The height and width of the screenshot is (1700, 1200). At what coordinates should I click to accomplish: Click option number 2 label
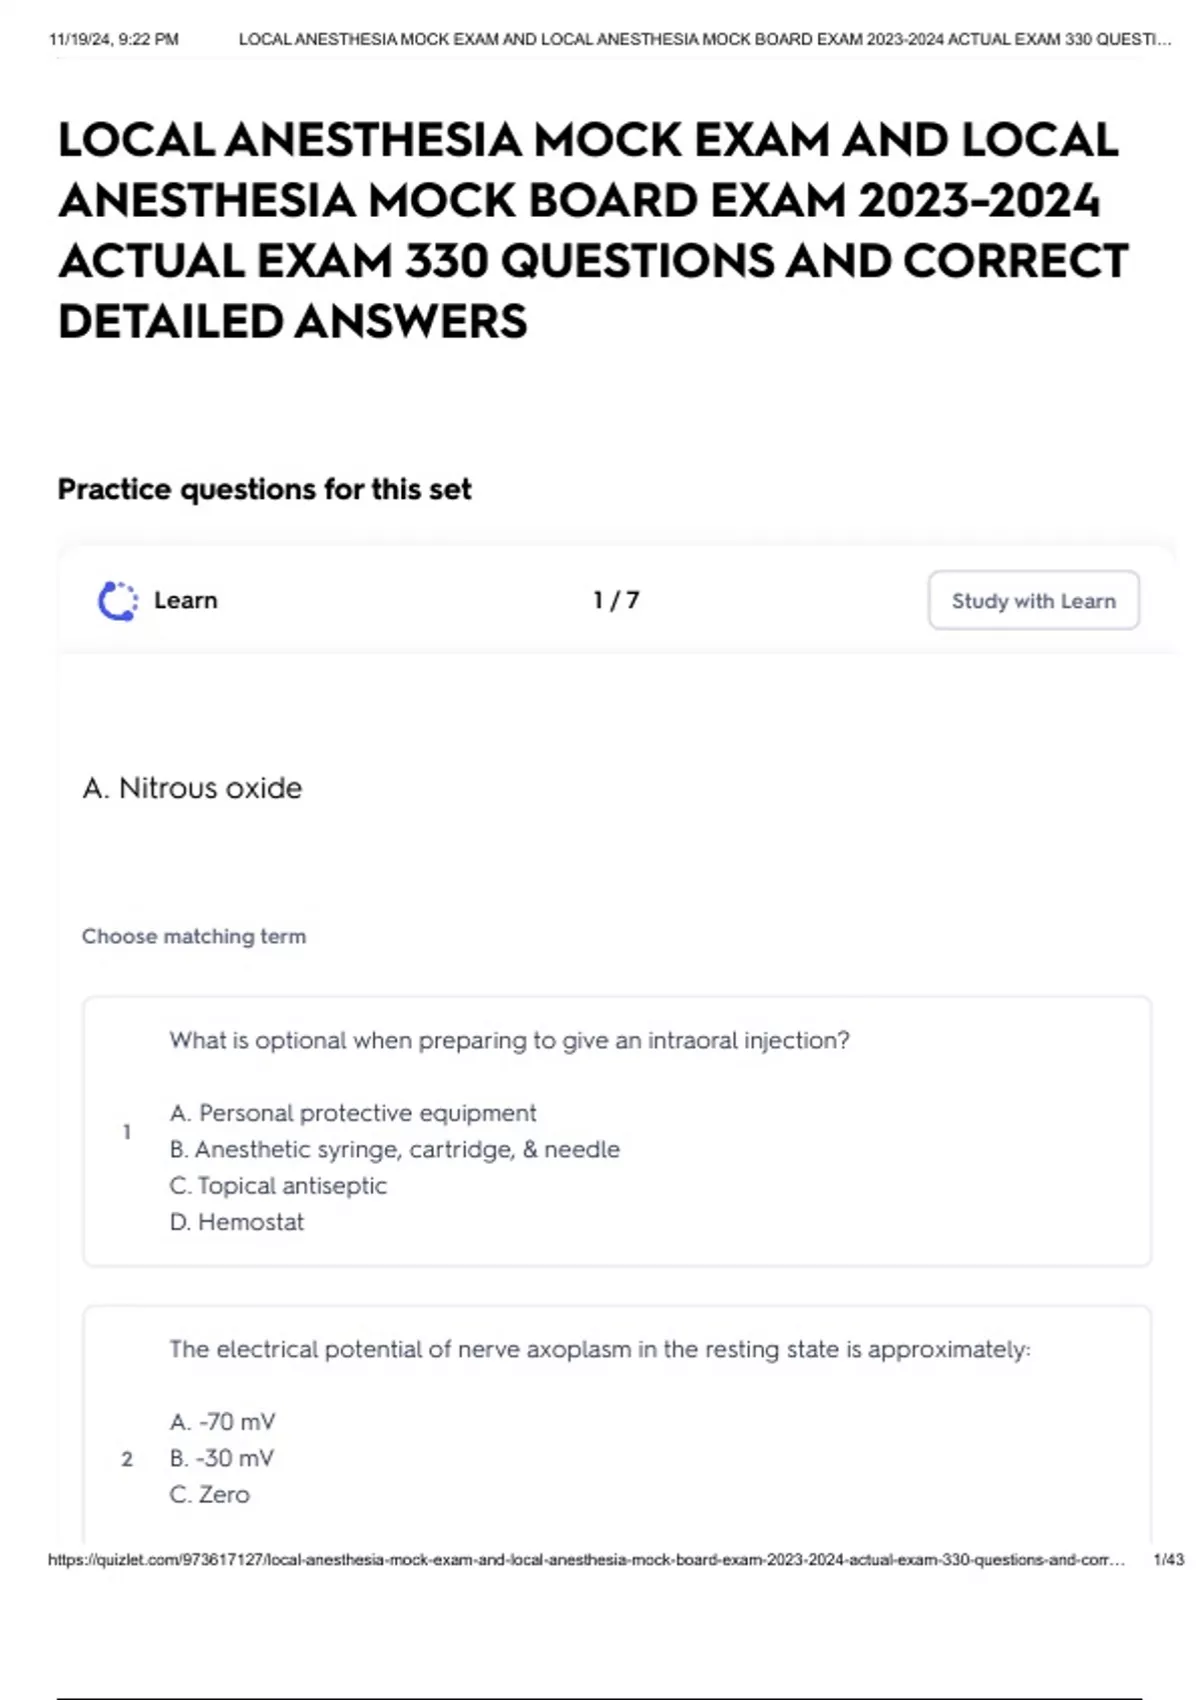pos(127,1459)
